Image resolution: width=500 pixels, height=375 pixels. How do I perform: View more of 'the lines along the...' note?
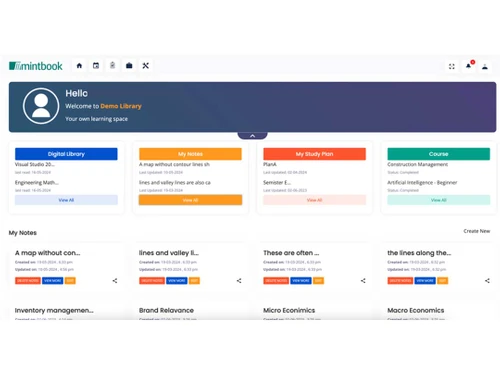click(425, 281)
